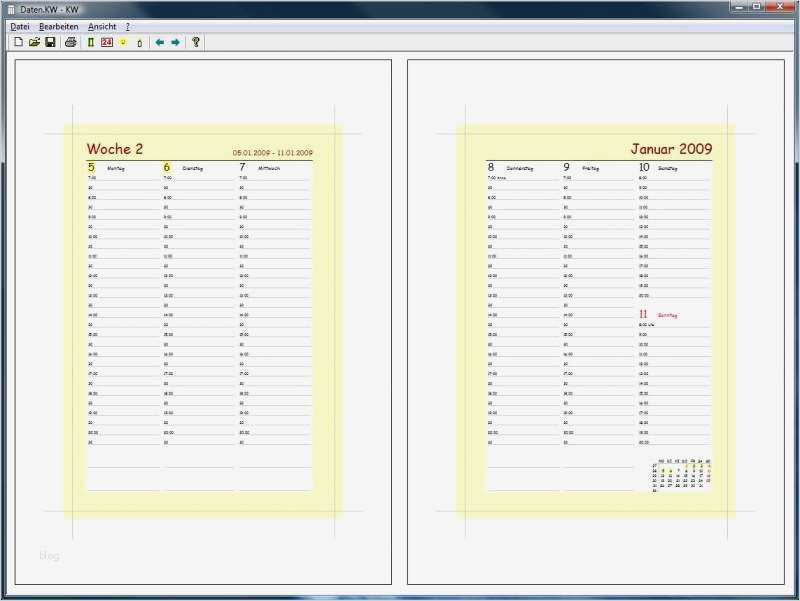The image size is (800, 601).
Task: Click the application icon in title bar
Action: (11, 10)
